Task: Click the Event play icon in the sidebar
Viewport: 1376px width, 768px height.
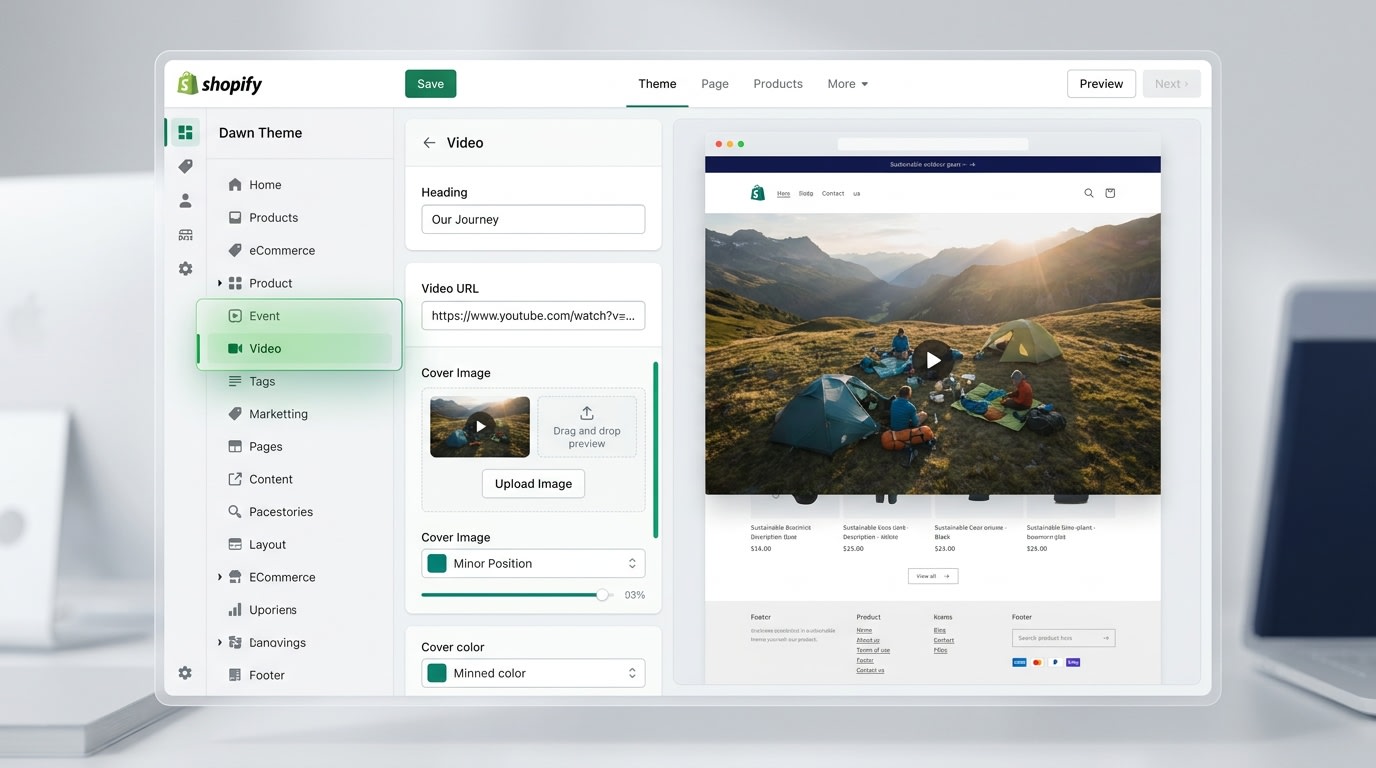Action: point(236,315)
